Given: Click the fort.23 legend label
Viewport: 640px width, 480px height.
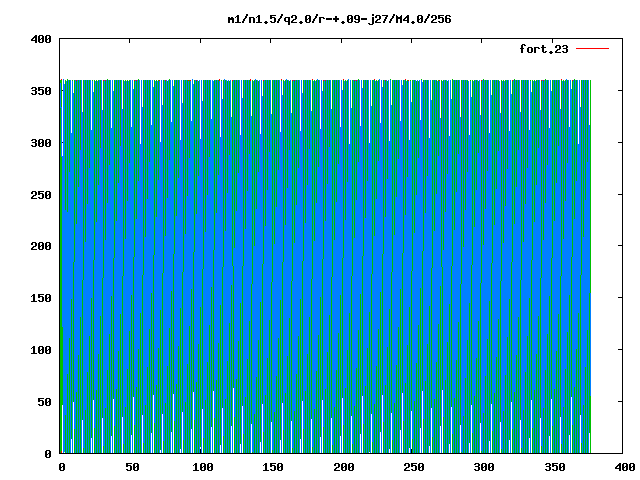Looking at the screenshot, I should coord(543,49).
